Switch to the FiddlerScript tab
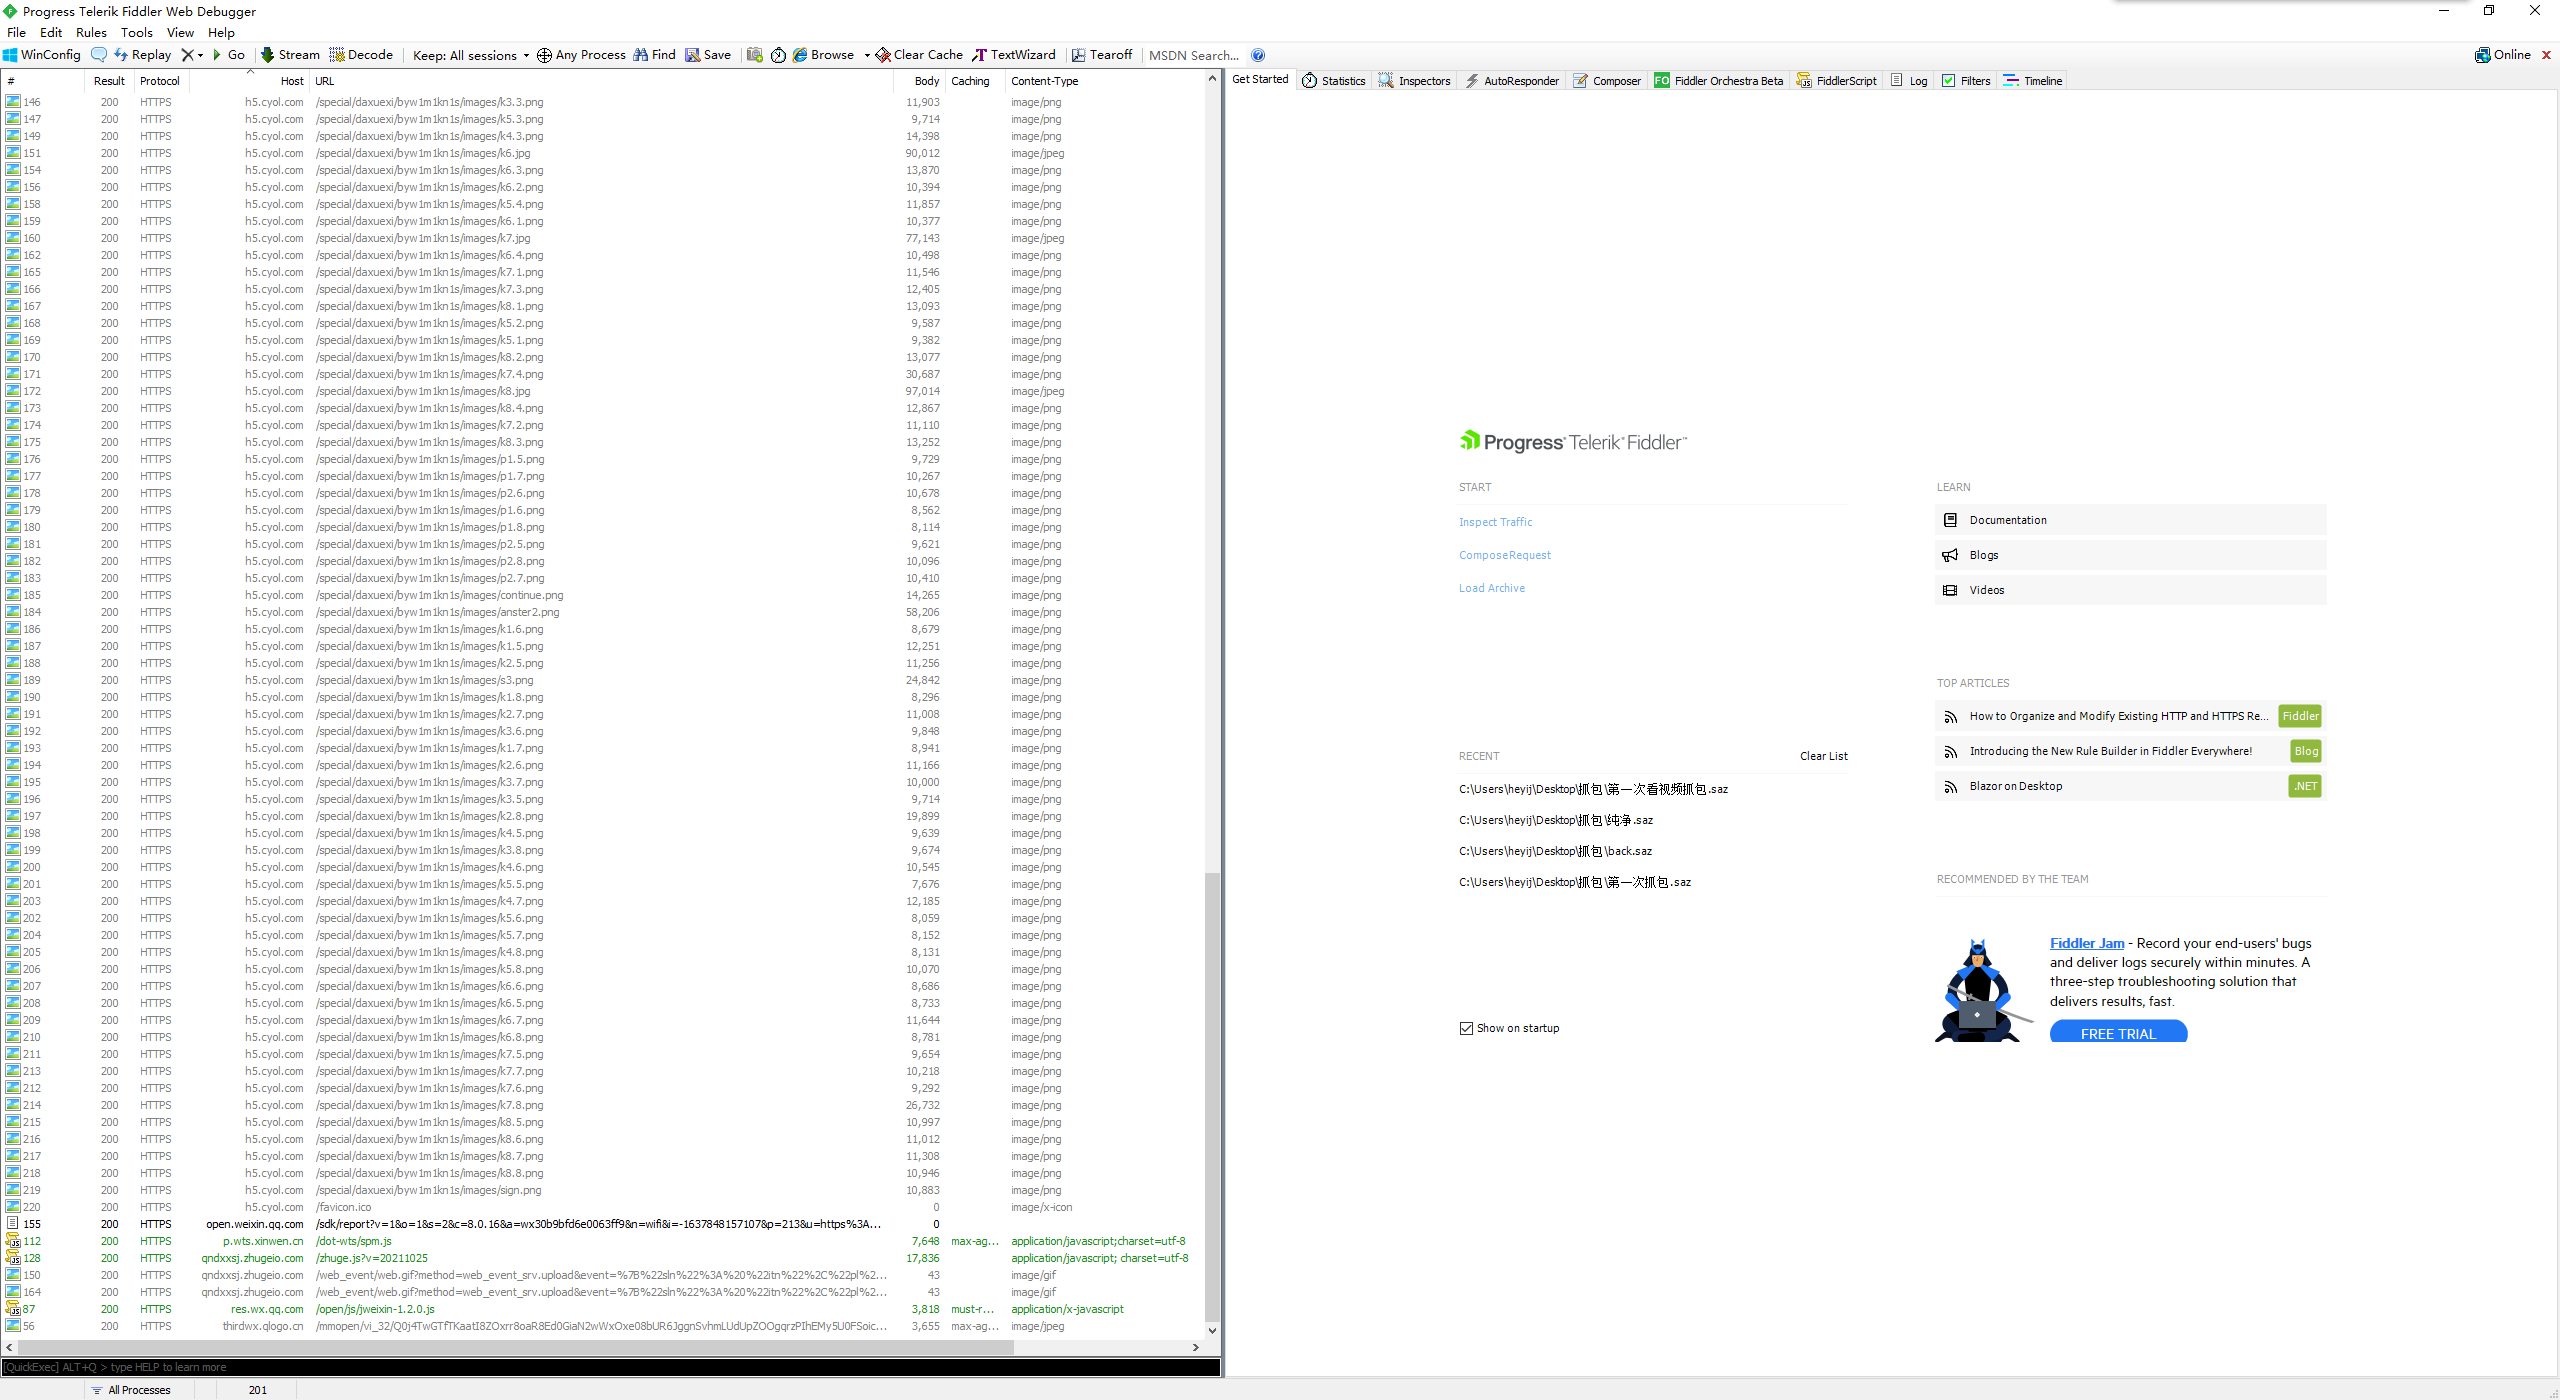Viewport: 2560px width, 1400px height. (1837, 81)
